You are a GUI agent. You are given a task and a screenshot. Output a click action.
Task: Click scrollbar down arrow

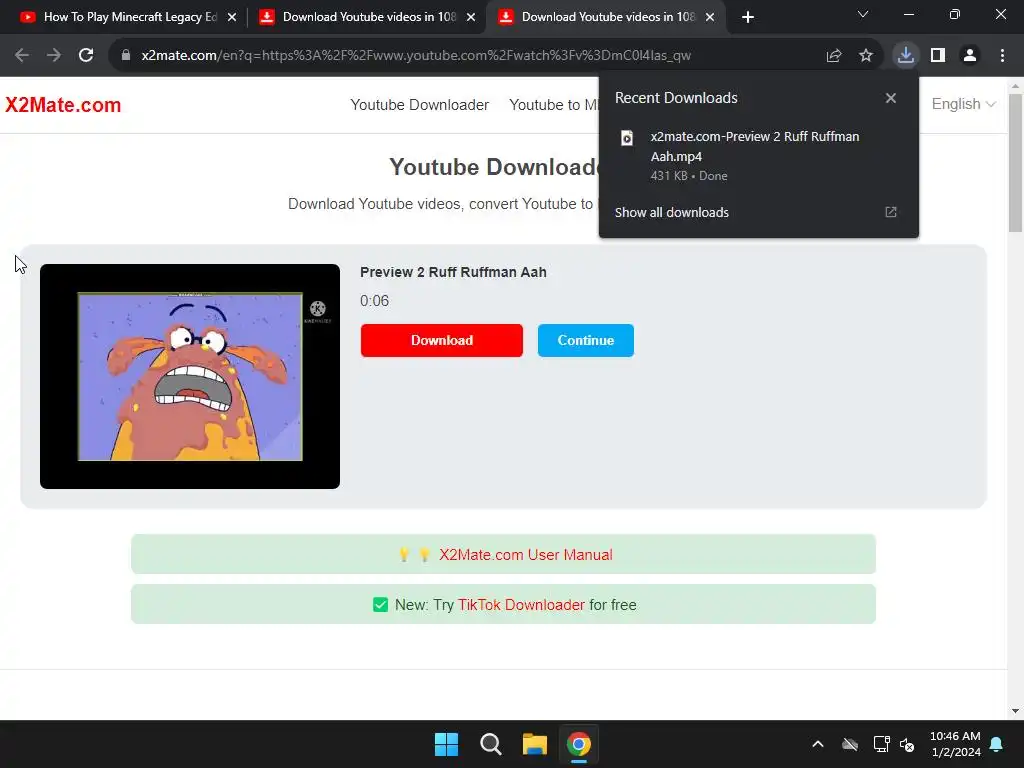1016,711
